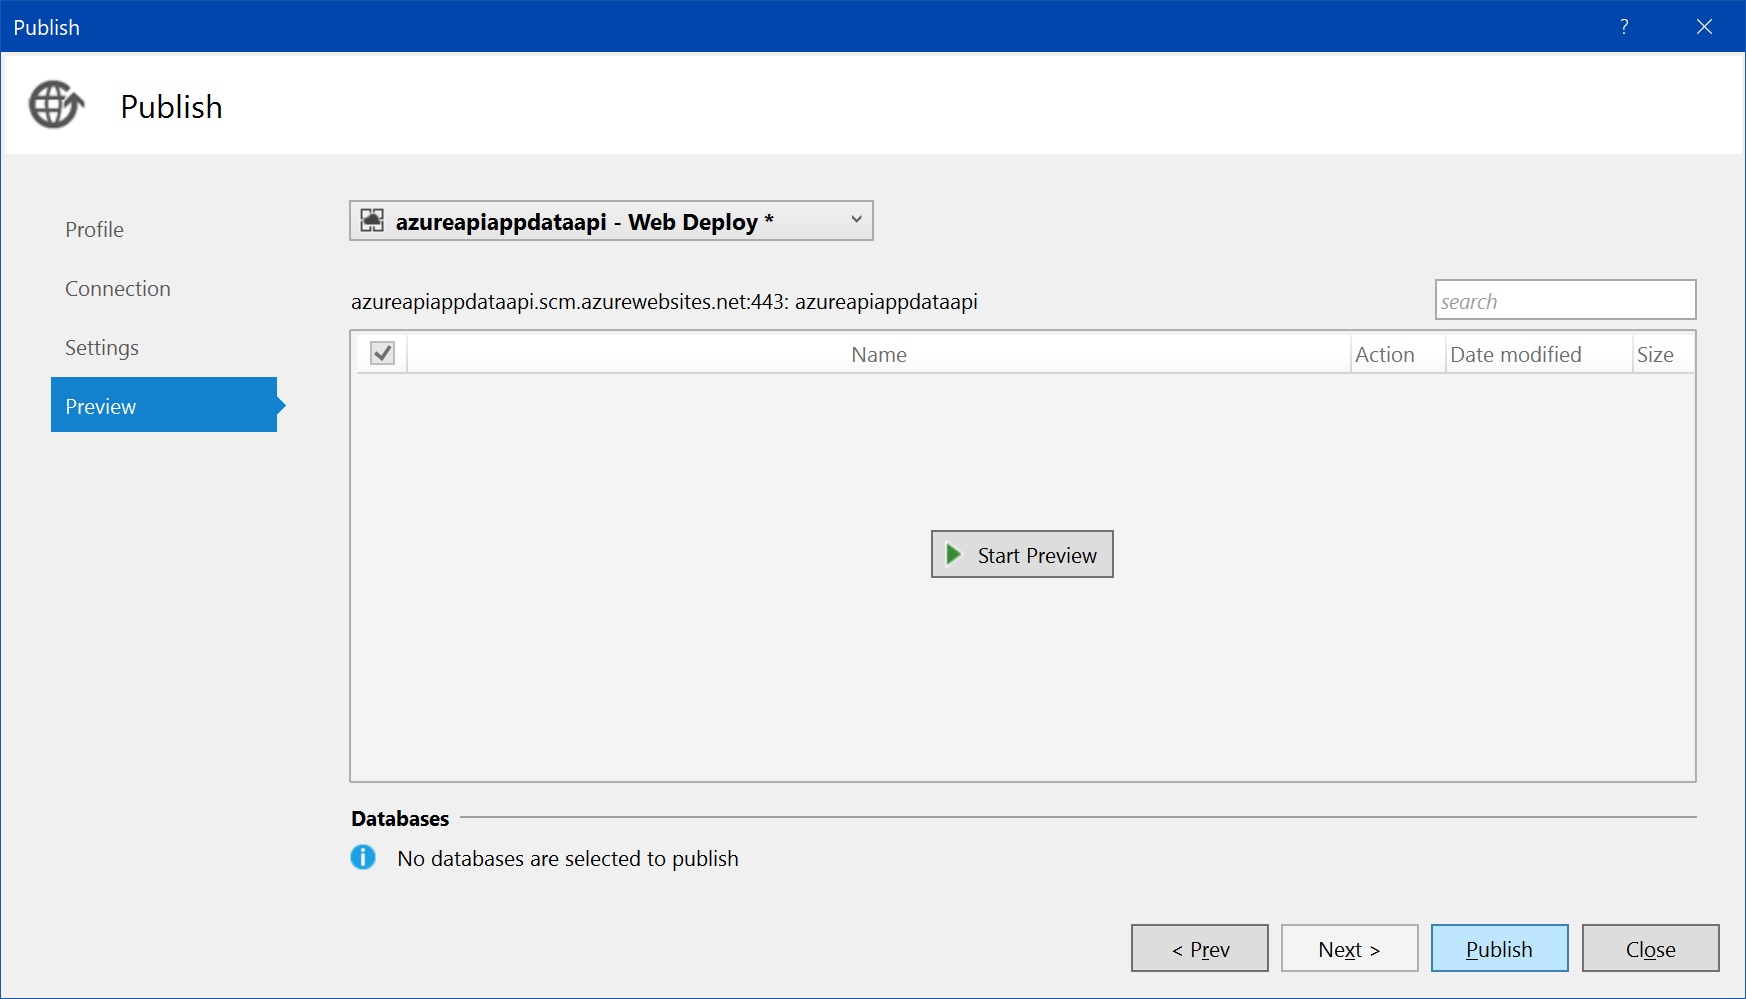The height and width of the screenshot is (999, 1746).
Task: Expand the publish profile dropdown arrow
Action: pos(856,220)
